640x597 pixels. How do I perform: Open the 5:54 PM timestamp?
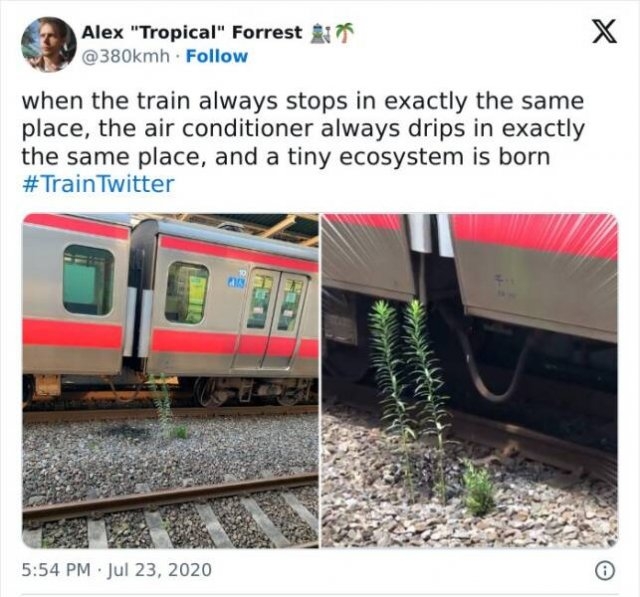pyautogui.click(x=56, y=570)
